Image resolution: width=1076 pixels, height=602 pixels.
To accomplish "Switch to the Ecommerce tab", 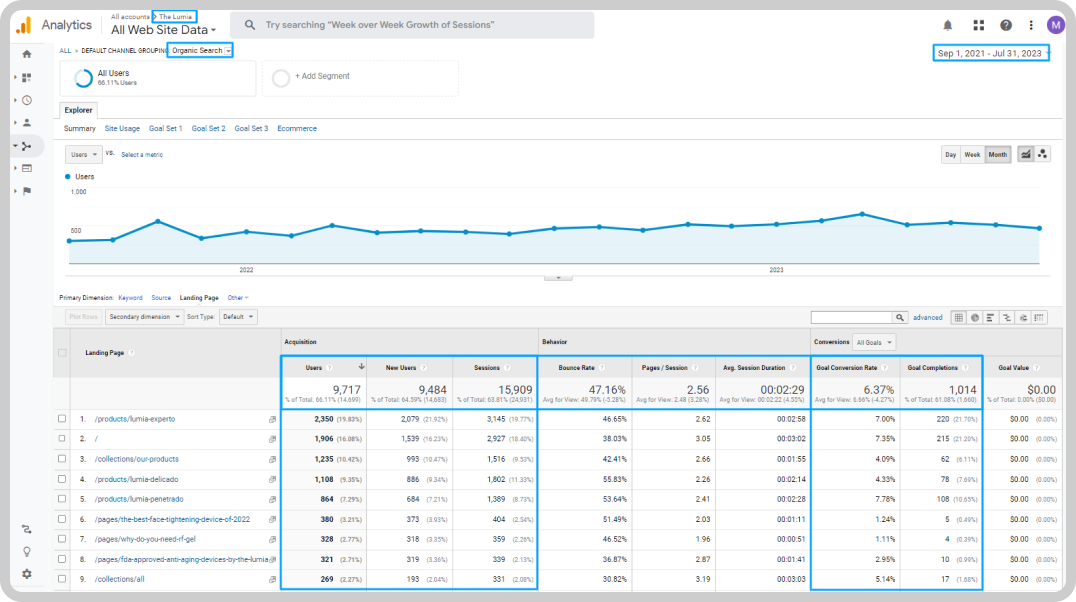I will [297, 128].
